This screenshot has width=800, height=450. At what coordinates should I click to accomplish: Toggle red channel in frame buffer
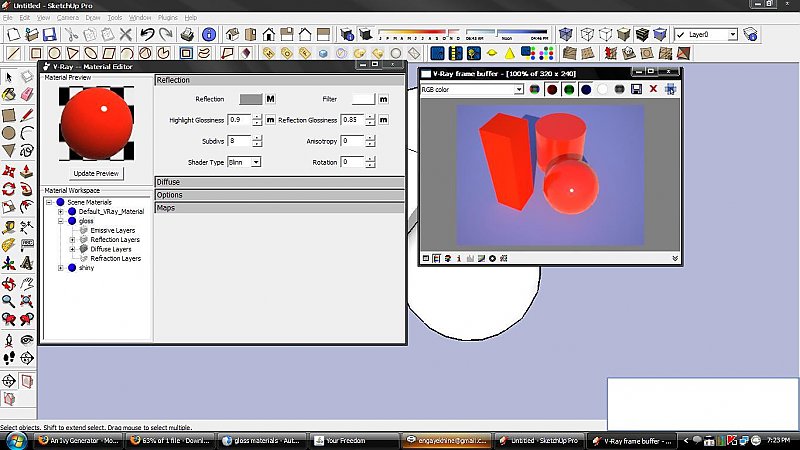[x=552, y=89]
